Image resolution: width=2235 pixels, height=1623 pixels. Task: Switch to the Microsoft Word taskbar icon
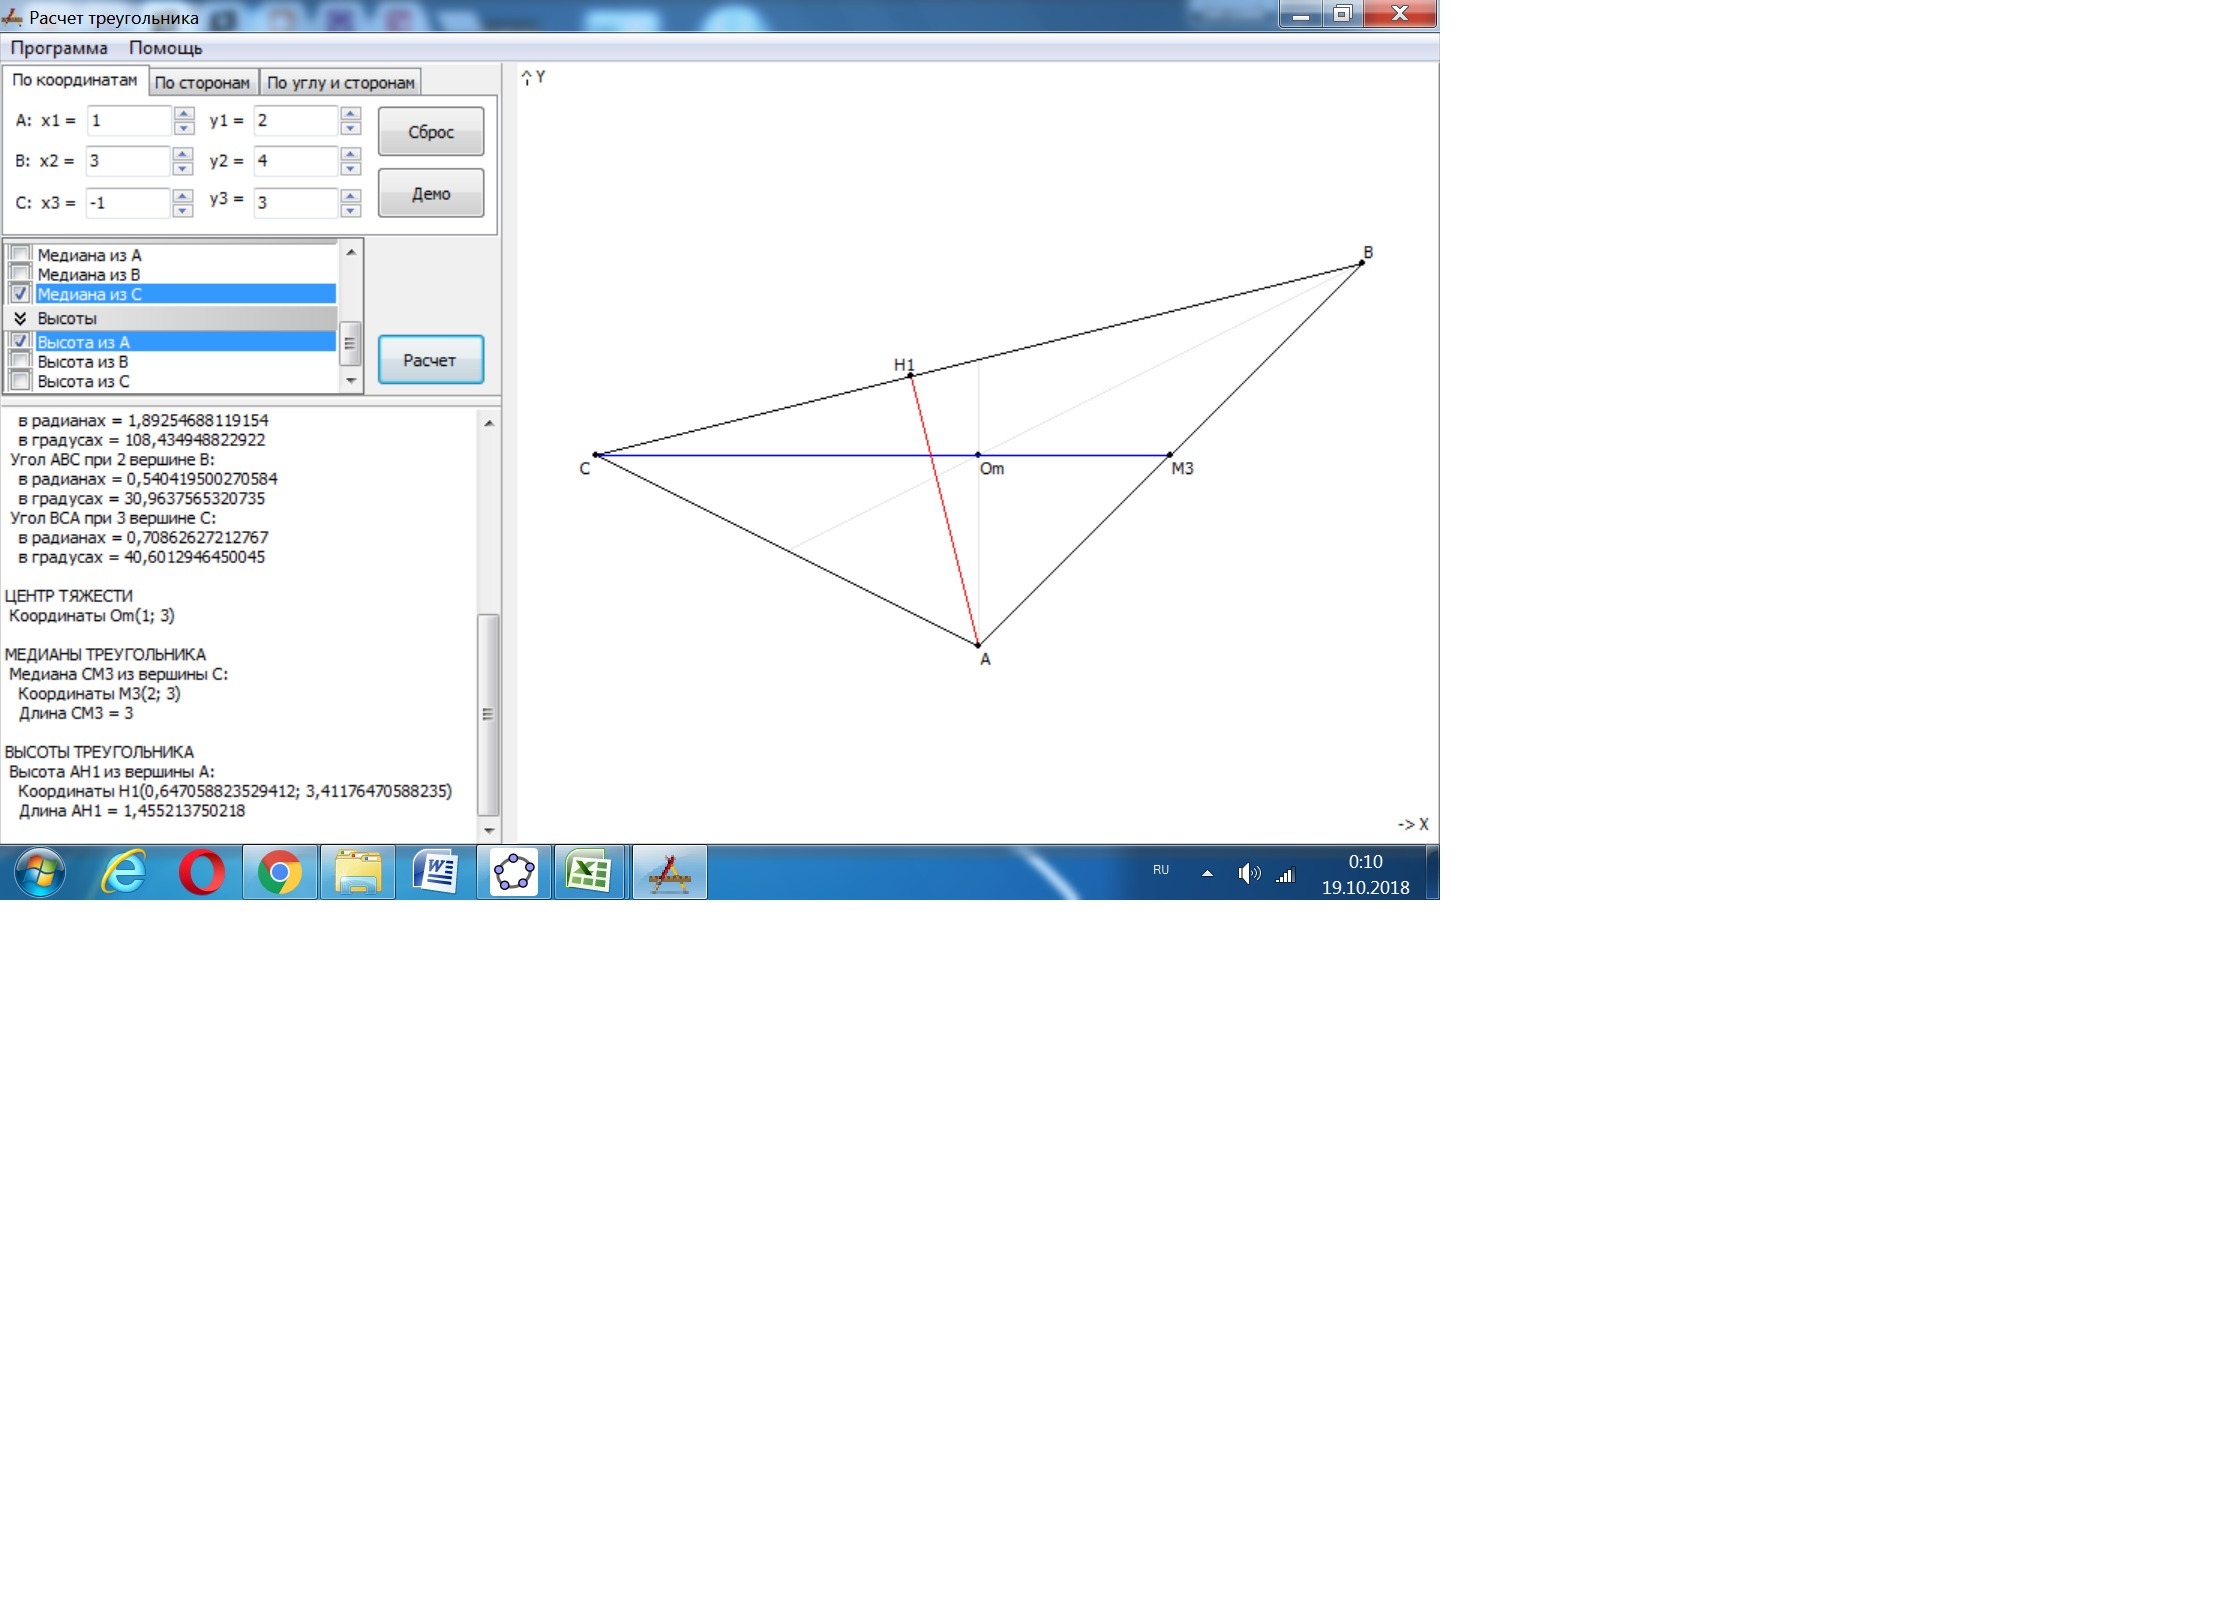(x=436, y=873)
